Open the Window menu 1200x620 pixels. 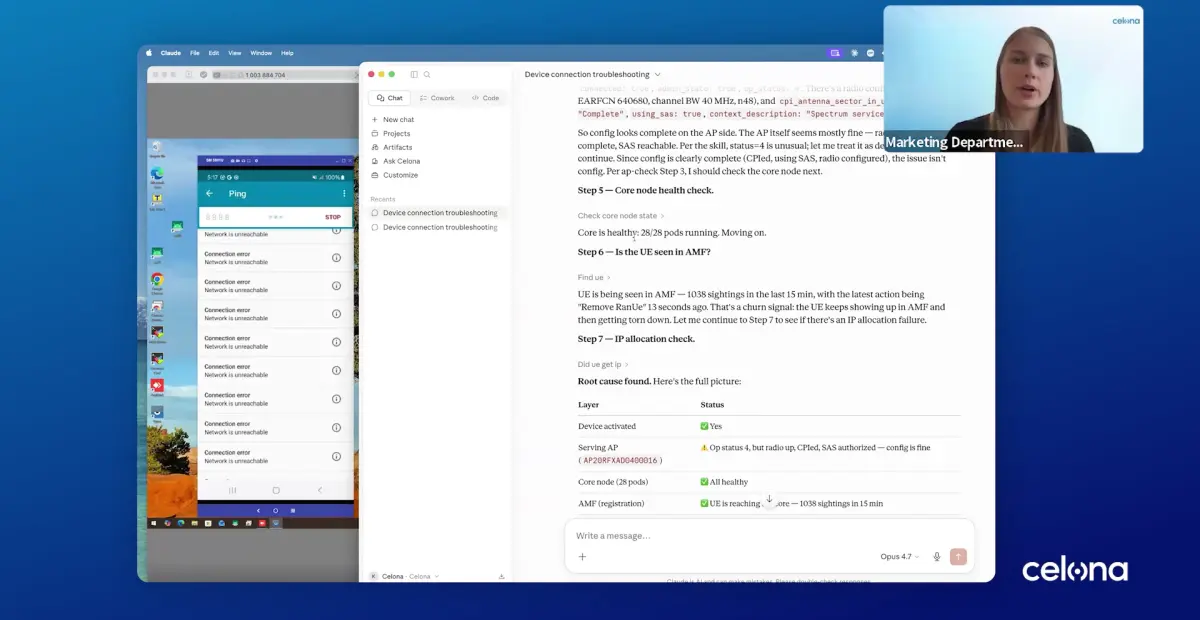tap(261, 53)
